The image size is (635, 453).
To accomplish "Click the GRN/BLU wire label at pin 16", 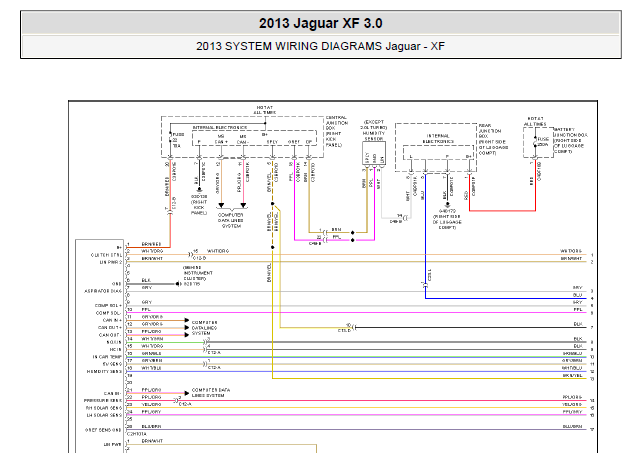I will click(151, 353).
